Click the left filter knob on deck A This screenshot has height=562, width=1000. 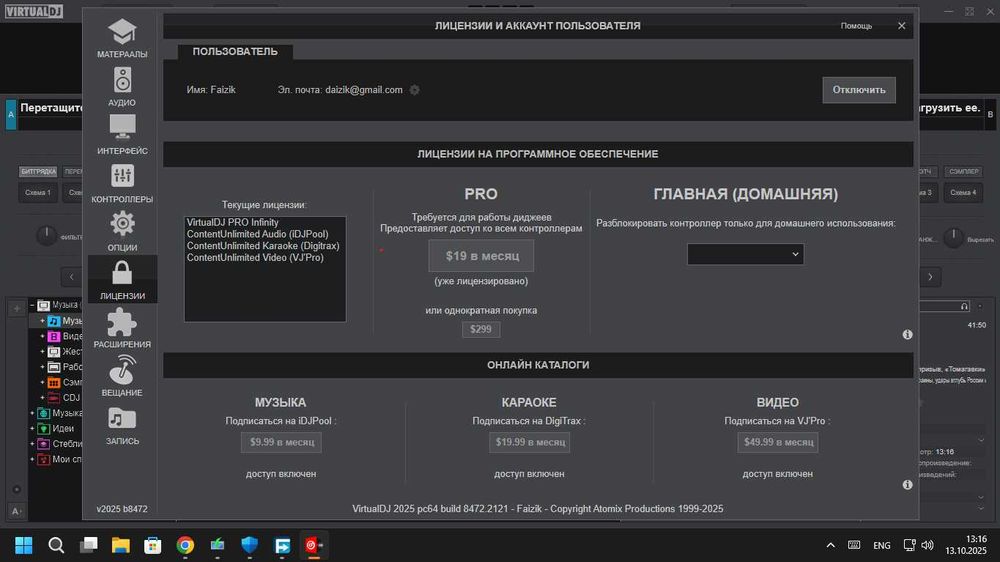coord(46,235)
